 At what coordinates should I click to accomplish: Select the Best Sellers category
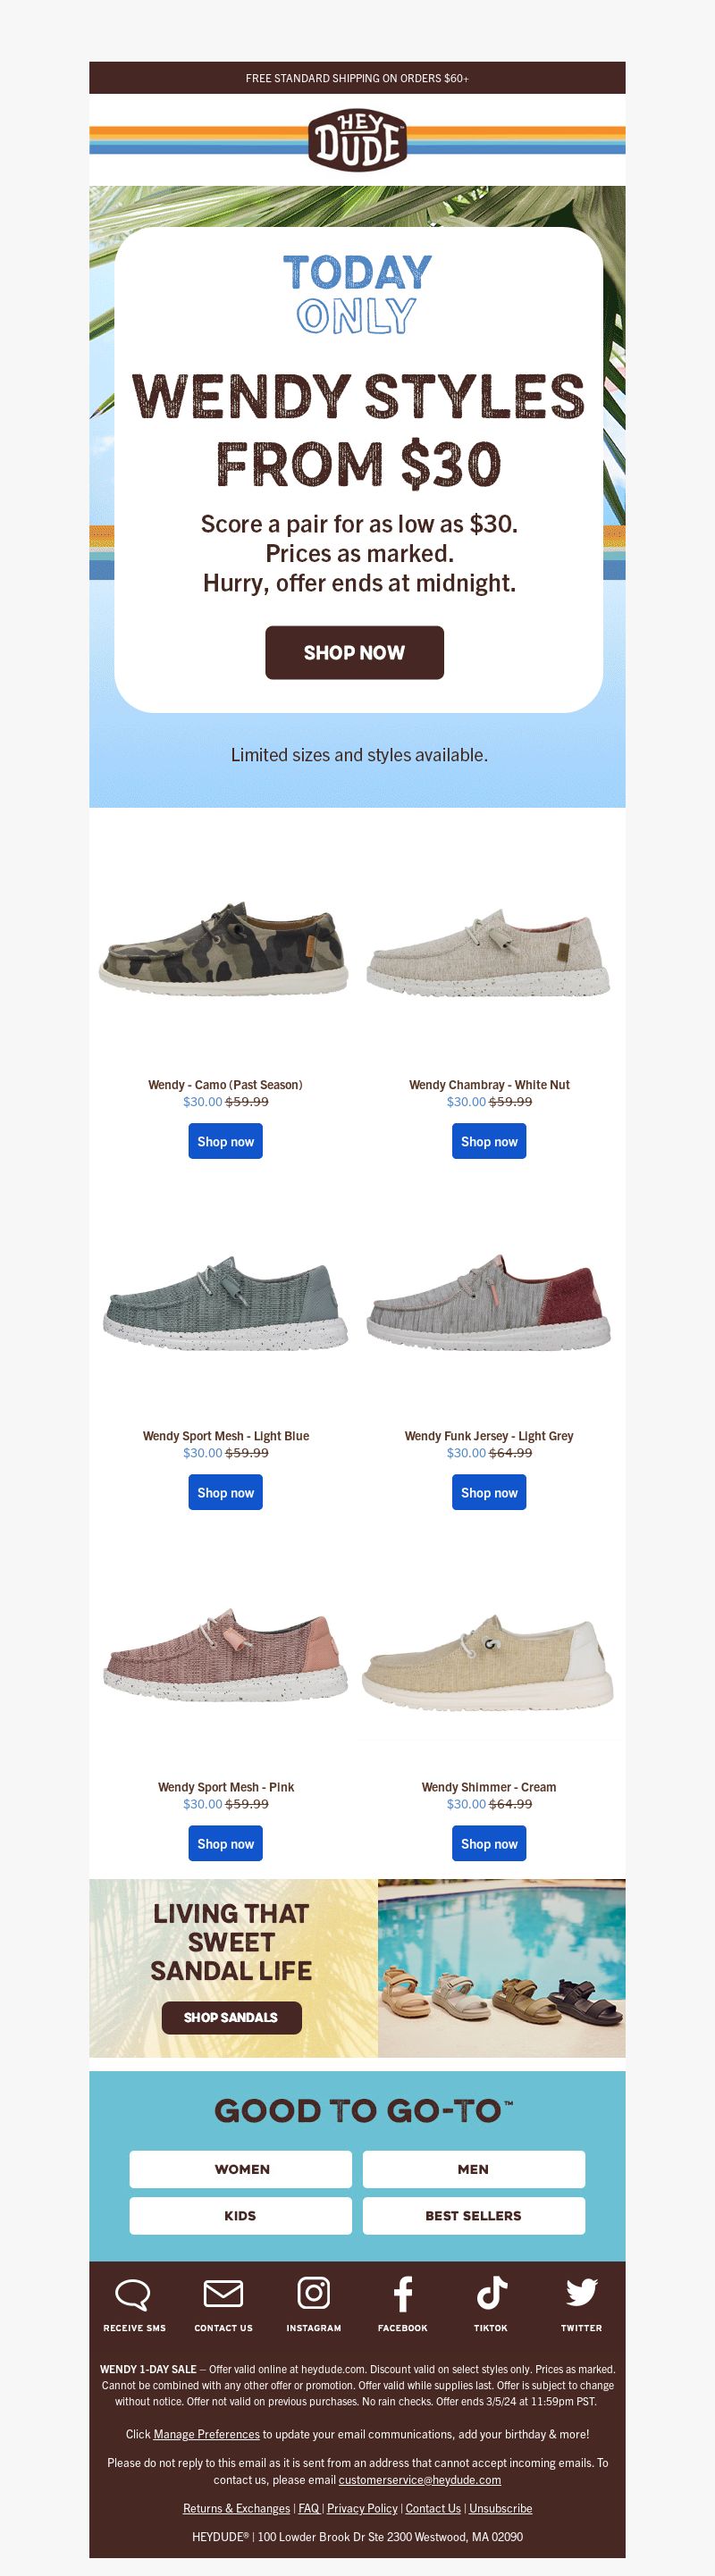pyautogui.click(x=473, y=2216)
